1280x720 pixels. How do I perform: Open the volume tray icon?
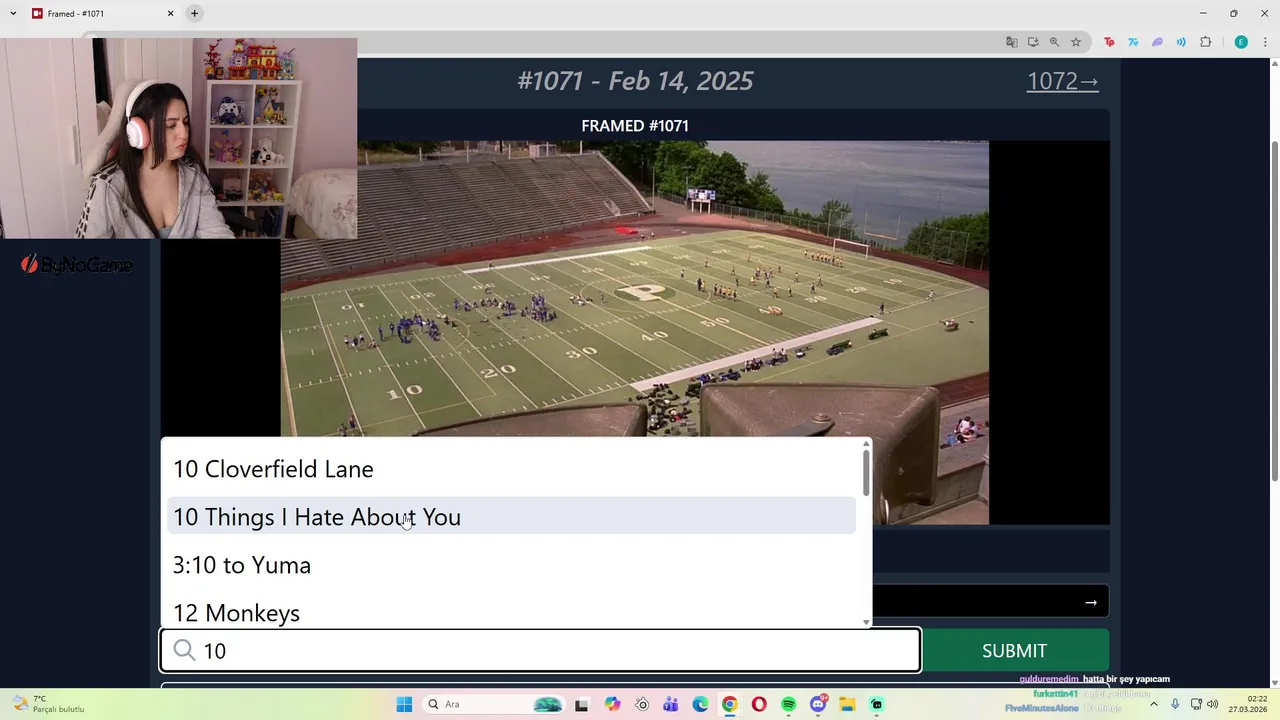[1213, 704]
